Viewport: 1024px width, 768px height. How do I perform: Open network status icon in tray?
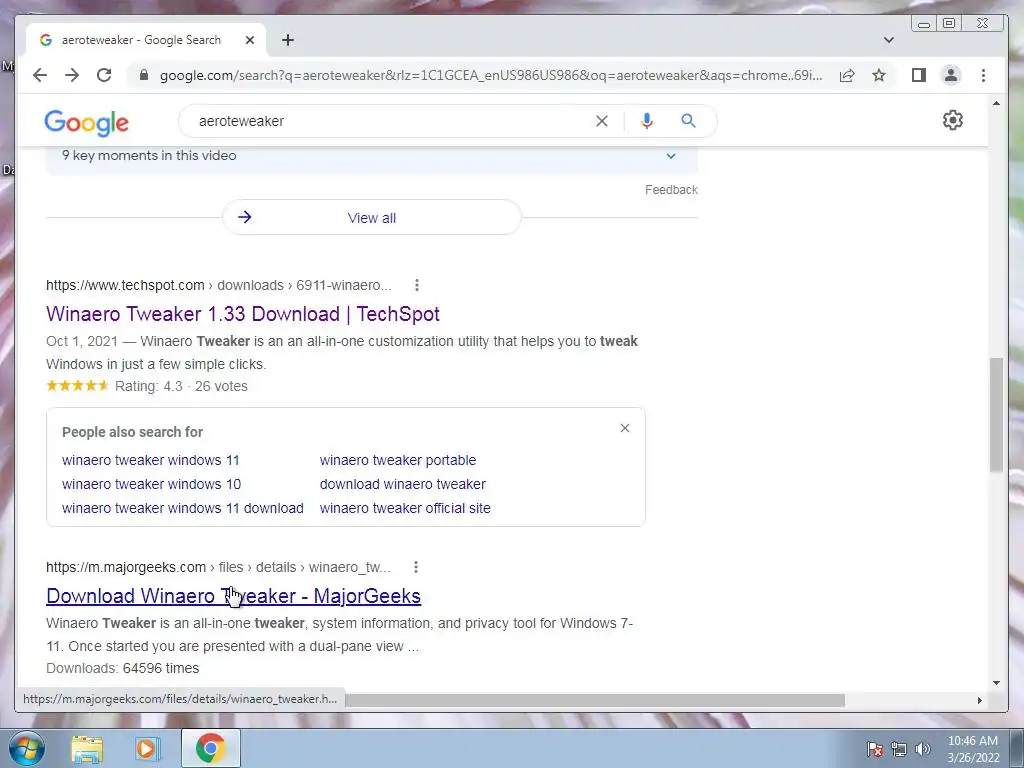(899, 749)
